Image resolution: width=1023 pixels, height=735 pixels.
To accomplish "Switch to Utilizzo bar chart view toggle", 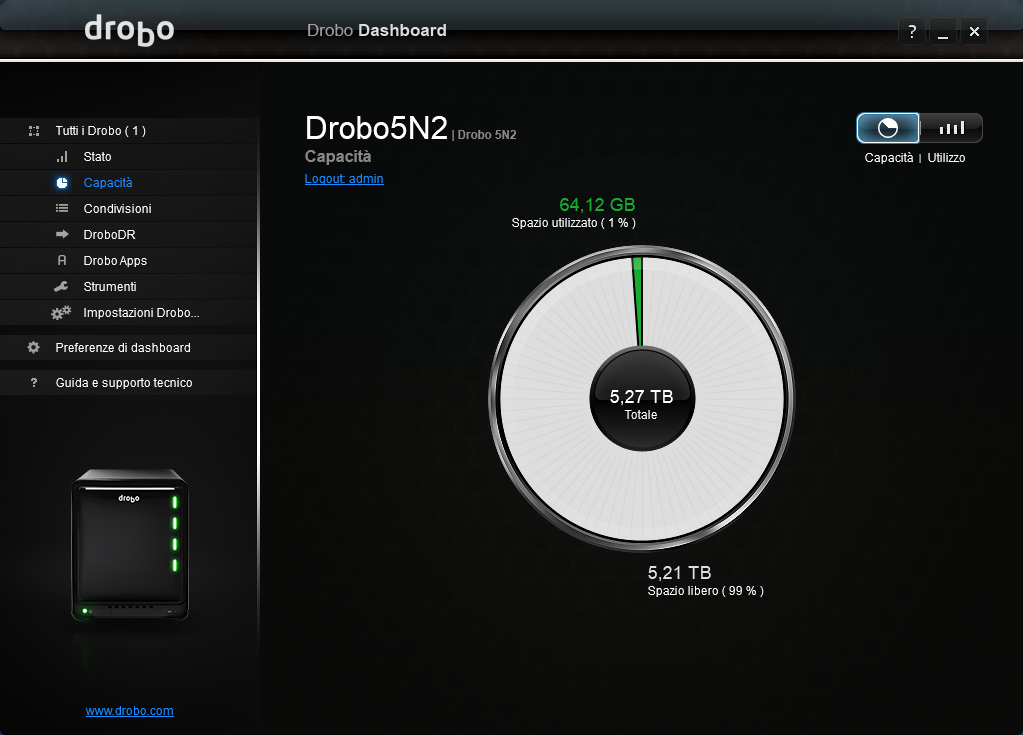I will [951, 128].
